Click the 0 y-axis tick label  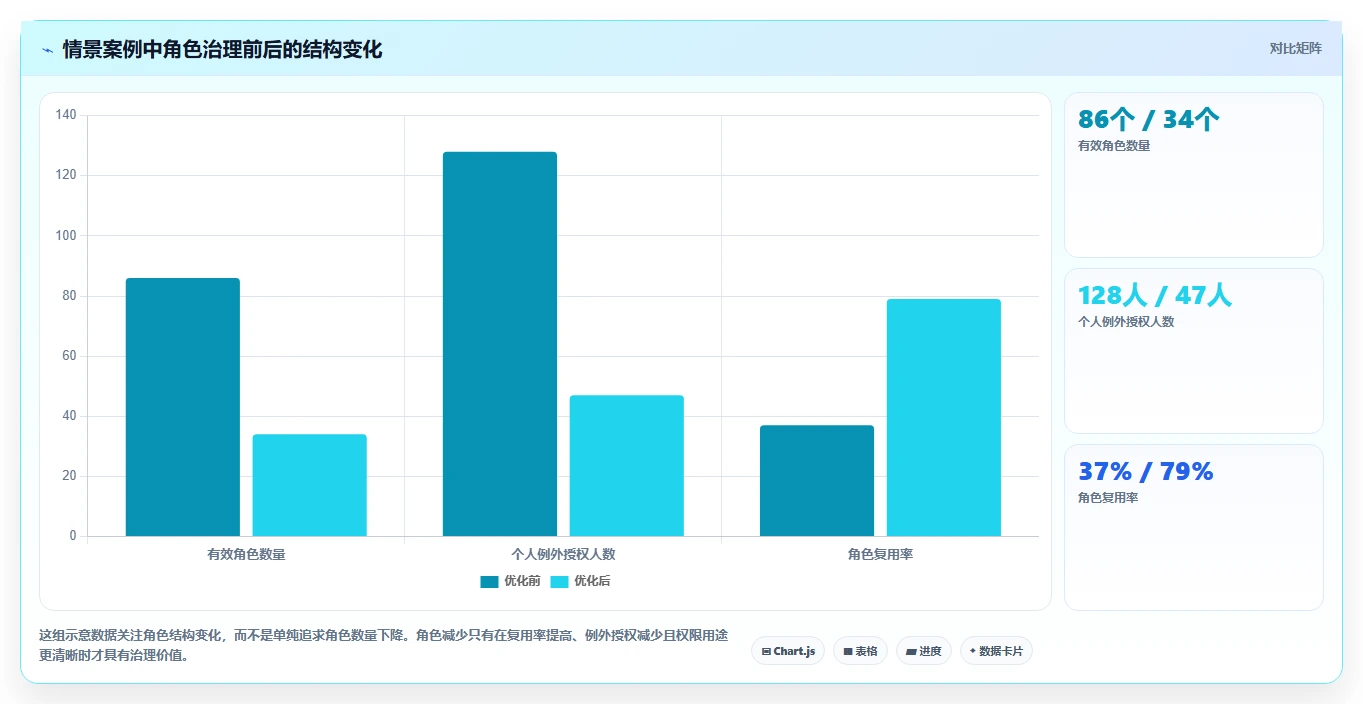click(x=73, y=536)
